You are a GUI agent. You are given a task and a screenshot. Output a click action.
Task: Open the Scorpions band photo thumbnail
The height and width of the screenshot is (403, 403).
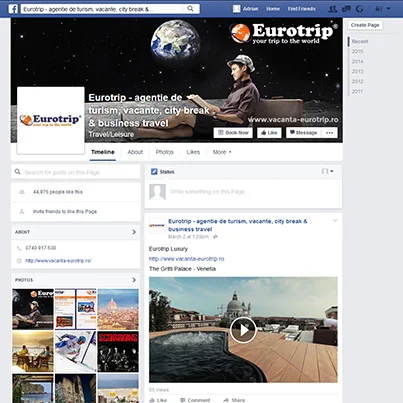point(118,352)
